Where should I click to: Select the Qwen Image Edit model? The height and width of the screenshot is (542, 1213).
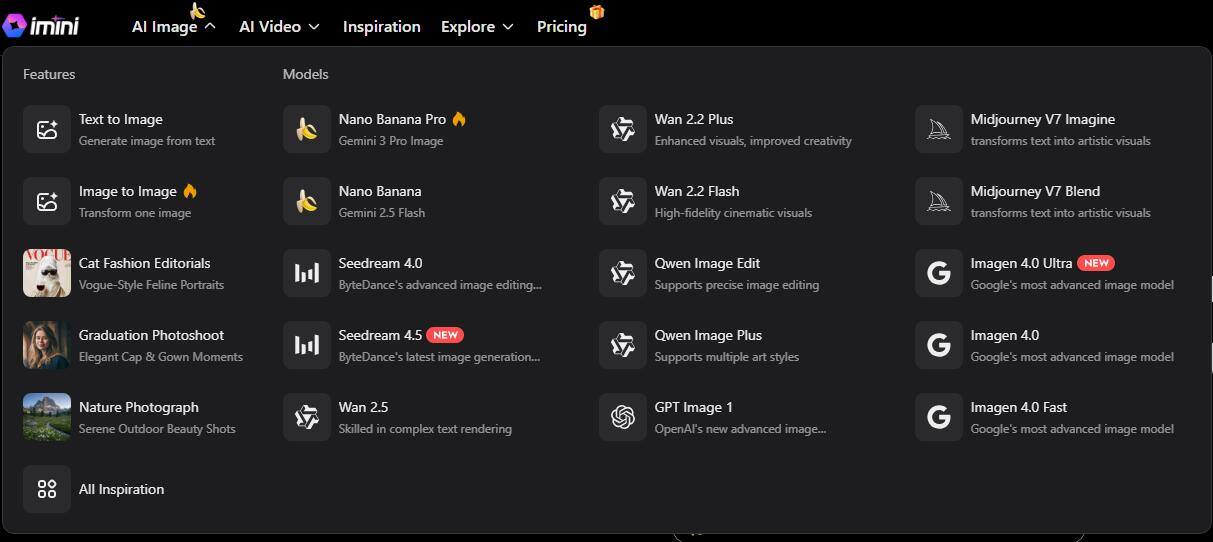707,264
